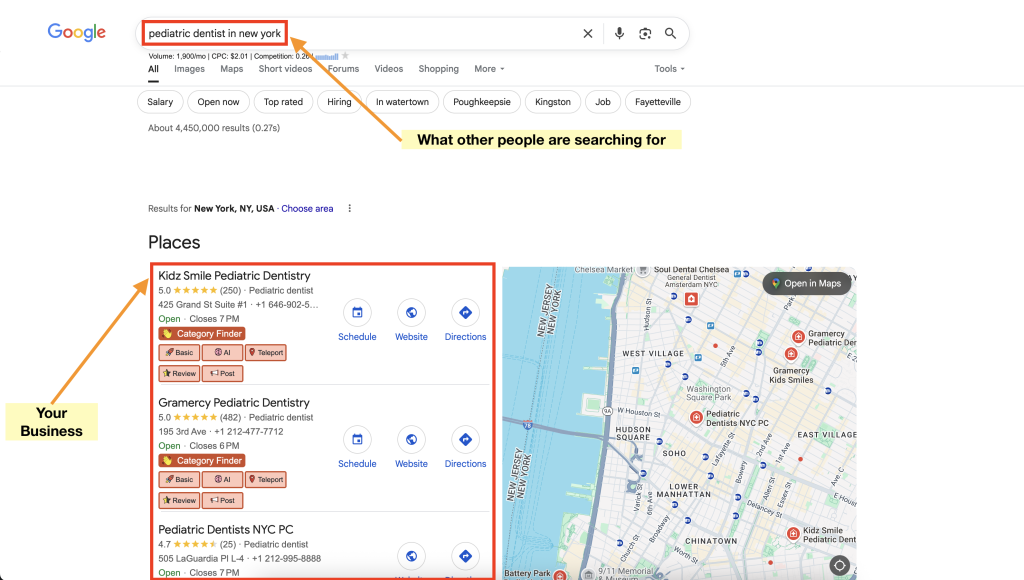Open Pediatric Dentists NYC PC listing
Viewport: 1024px width, 580px height.
coord(226,529)
